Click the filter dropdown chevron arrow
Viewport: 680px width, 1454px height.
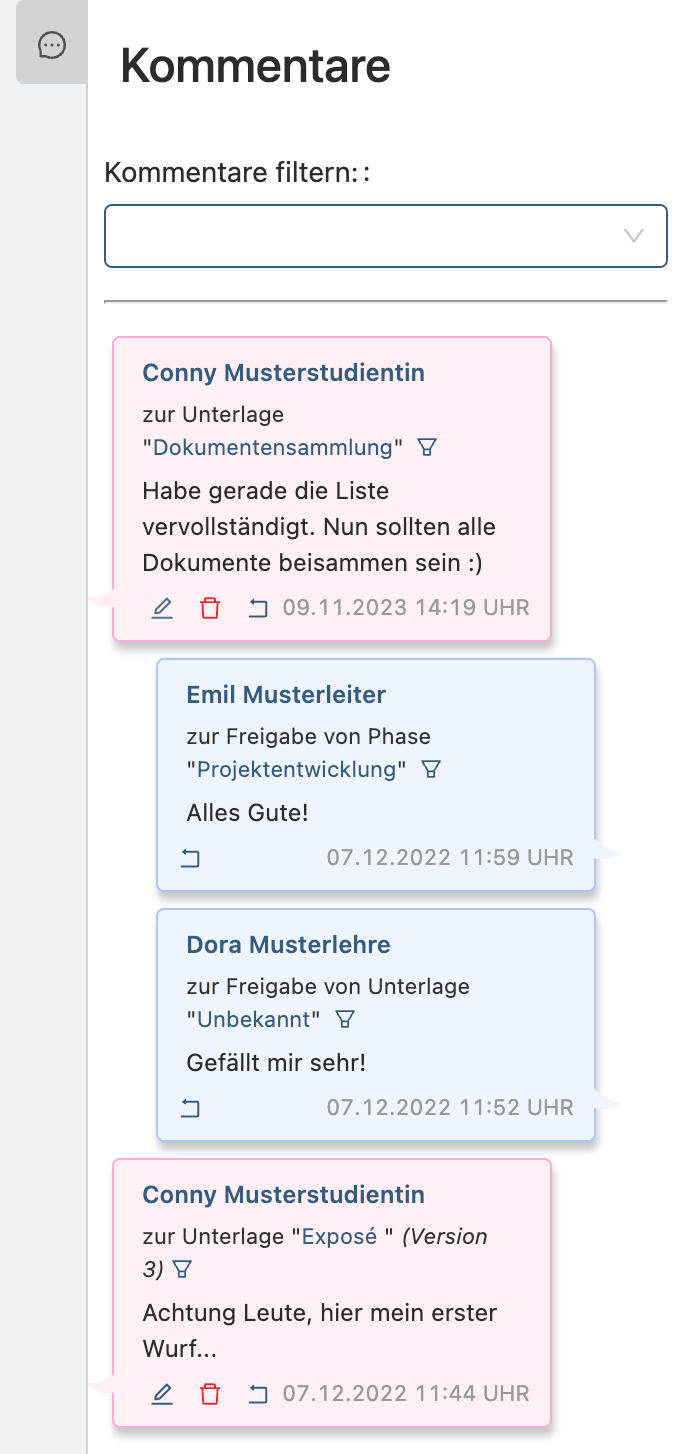click(x=633, y=237)
